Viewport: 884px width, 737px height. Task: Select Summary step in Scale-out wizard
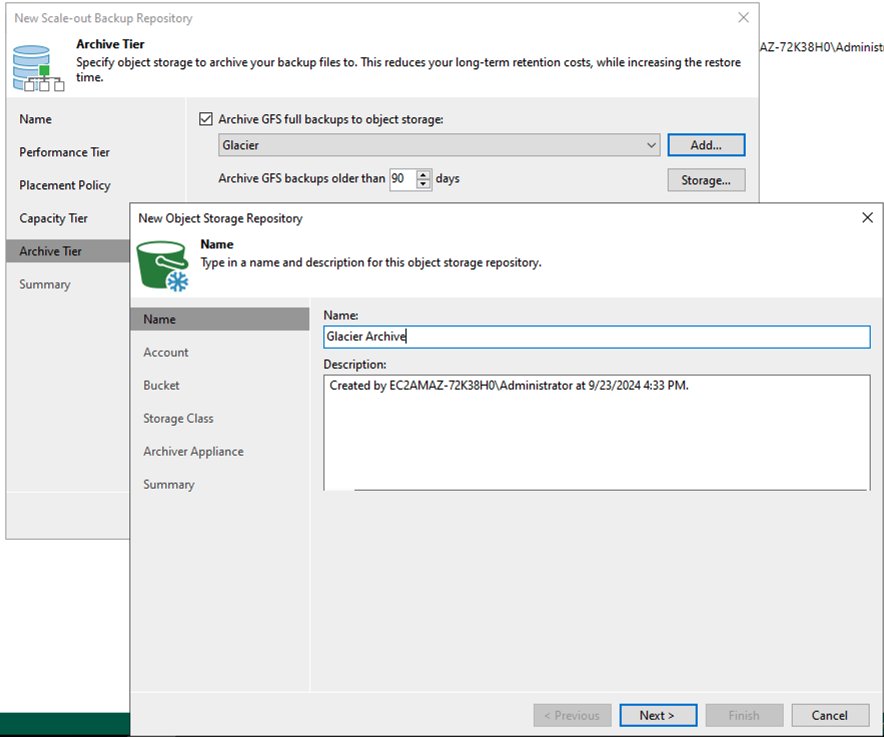tap(45, 284)
